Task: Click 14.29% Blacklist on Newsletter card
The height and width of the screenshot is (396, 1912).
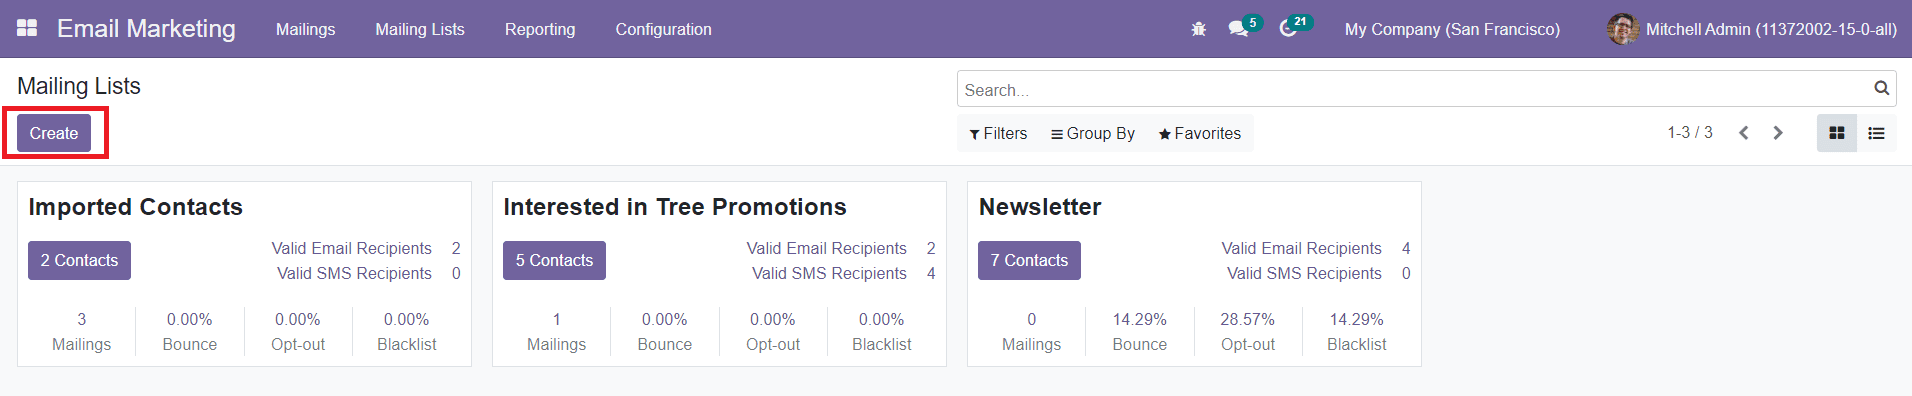Action: 1357,331
